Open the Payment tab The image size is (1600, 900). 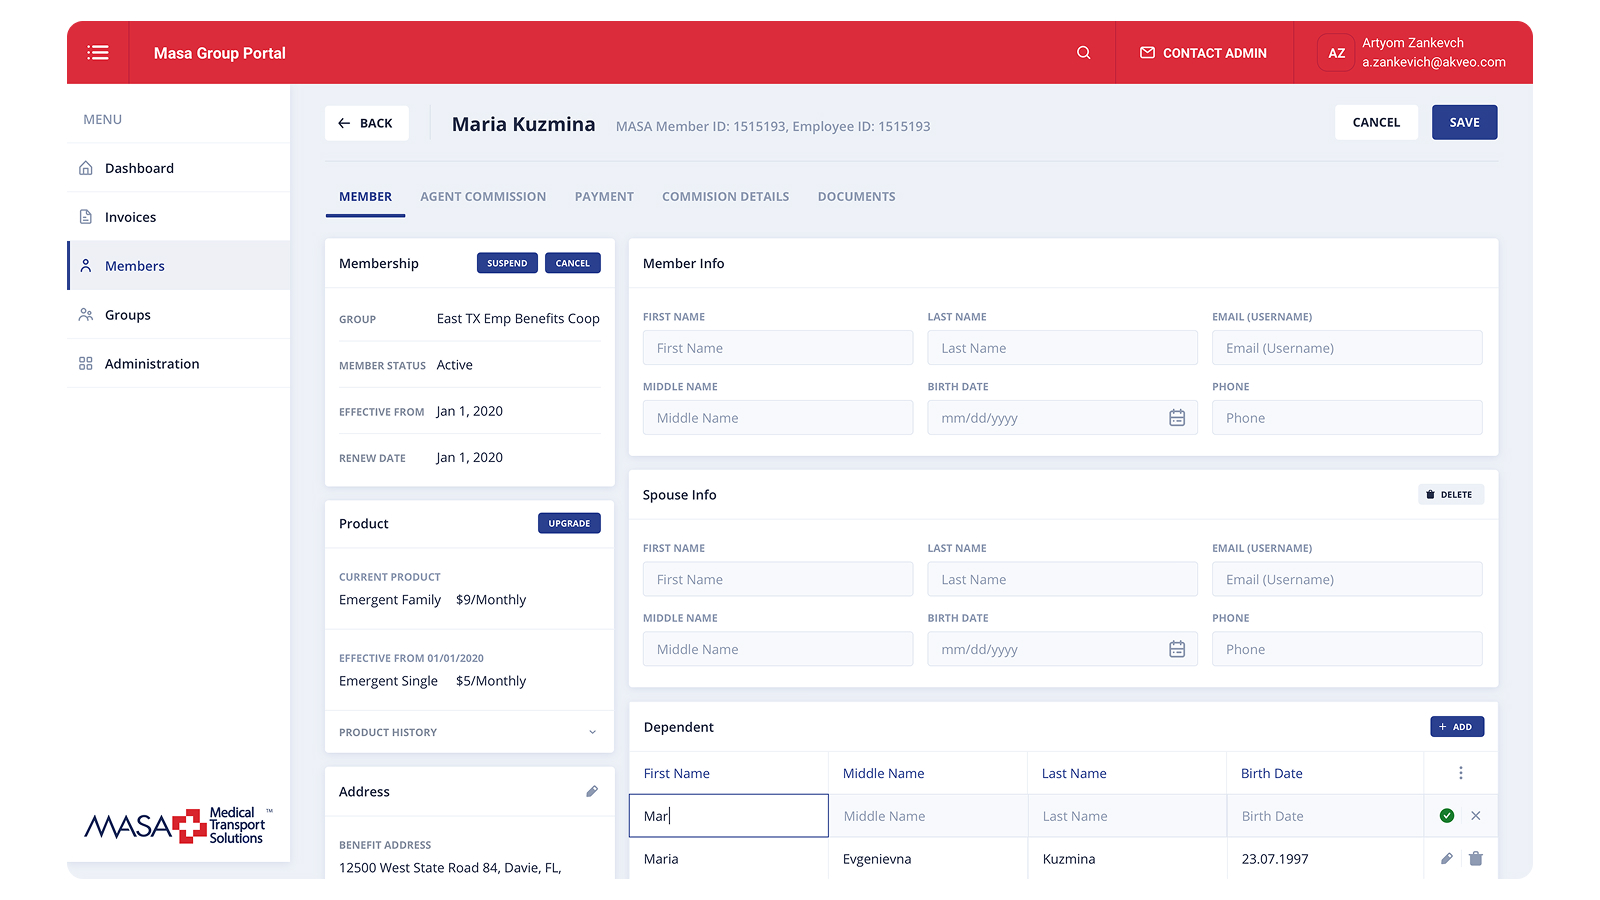point(604,197)
